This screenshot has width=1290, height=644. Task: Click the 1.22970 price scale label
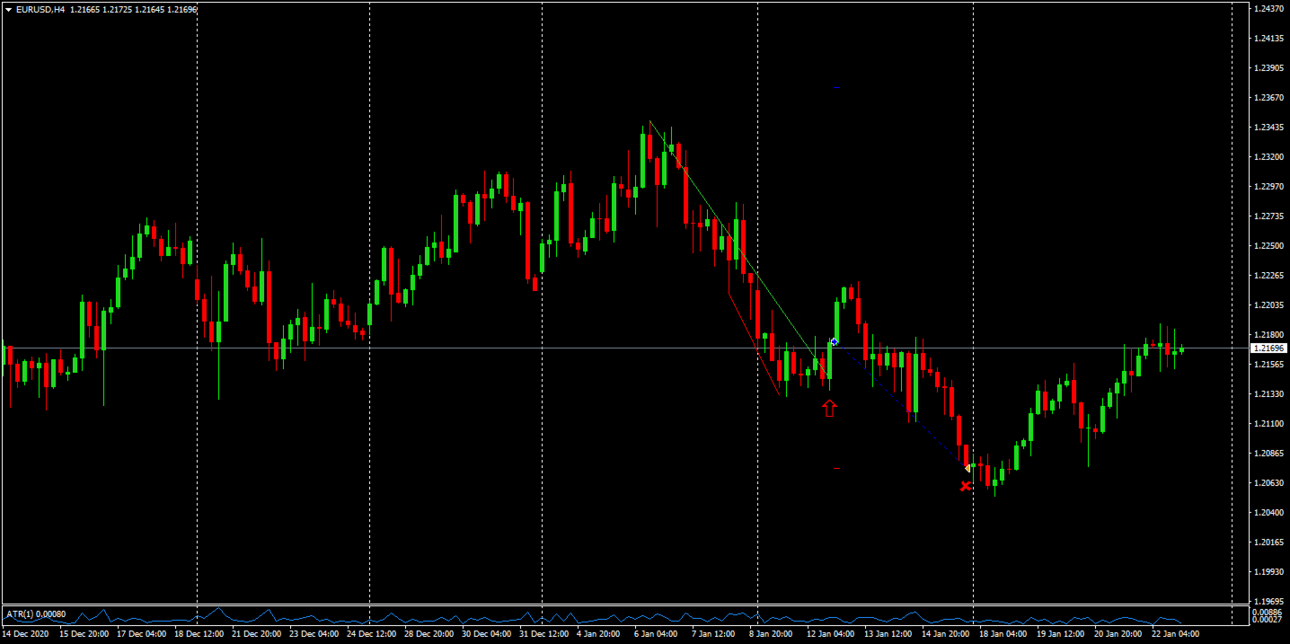point(1267,187)
